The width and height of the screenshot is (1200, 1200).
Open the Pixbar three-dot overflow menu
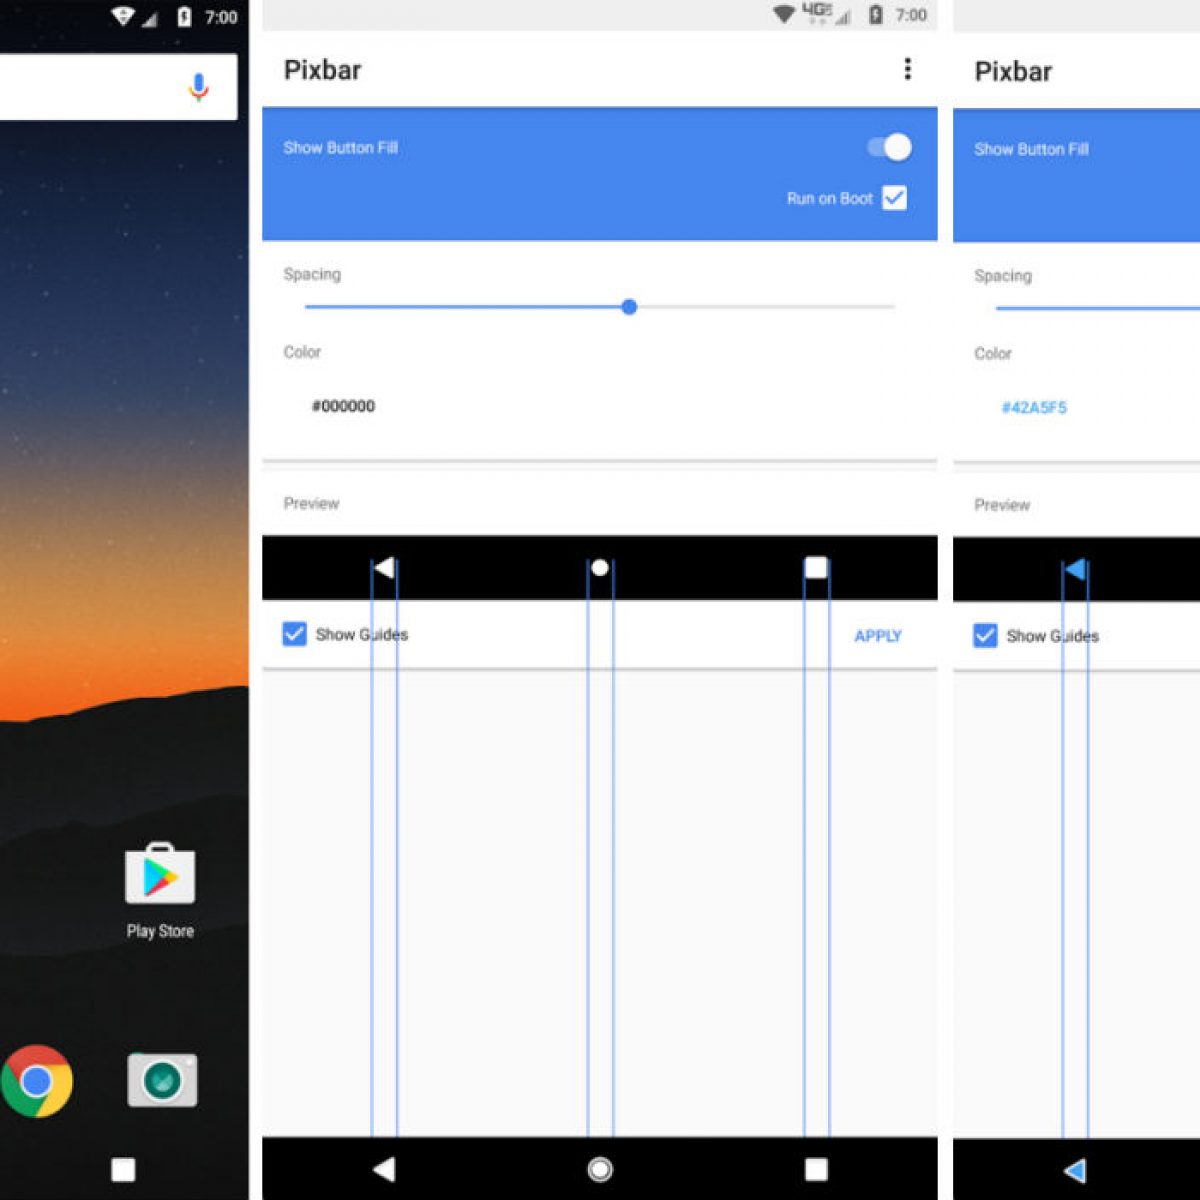pyautogui.click(x=907, y=69)
